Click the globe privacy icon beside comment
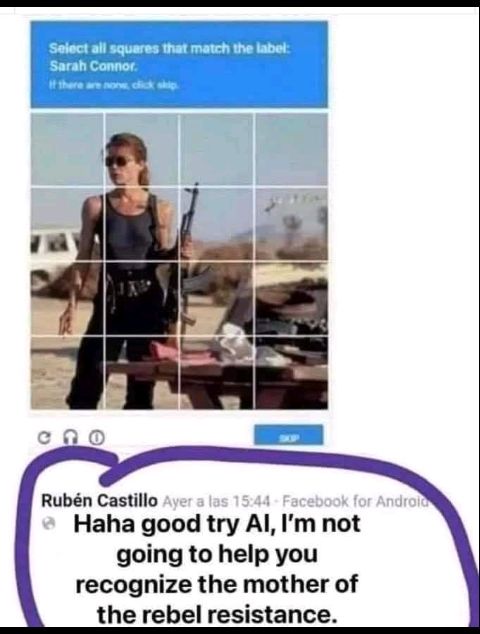 pos(49,524)
